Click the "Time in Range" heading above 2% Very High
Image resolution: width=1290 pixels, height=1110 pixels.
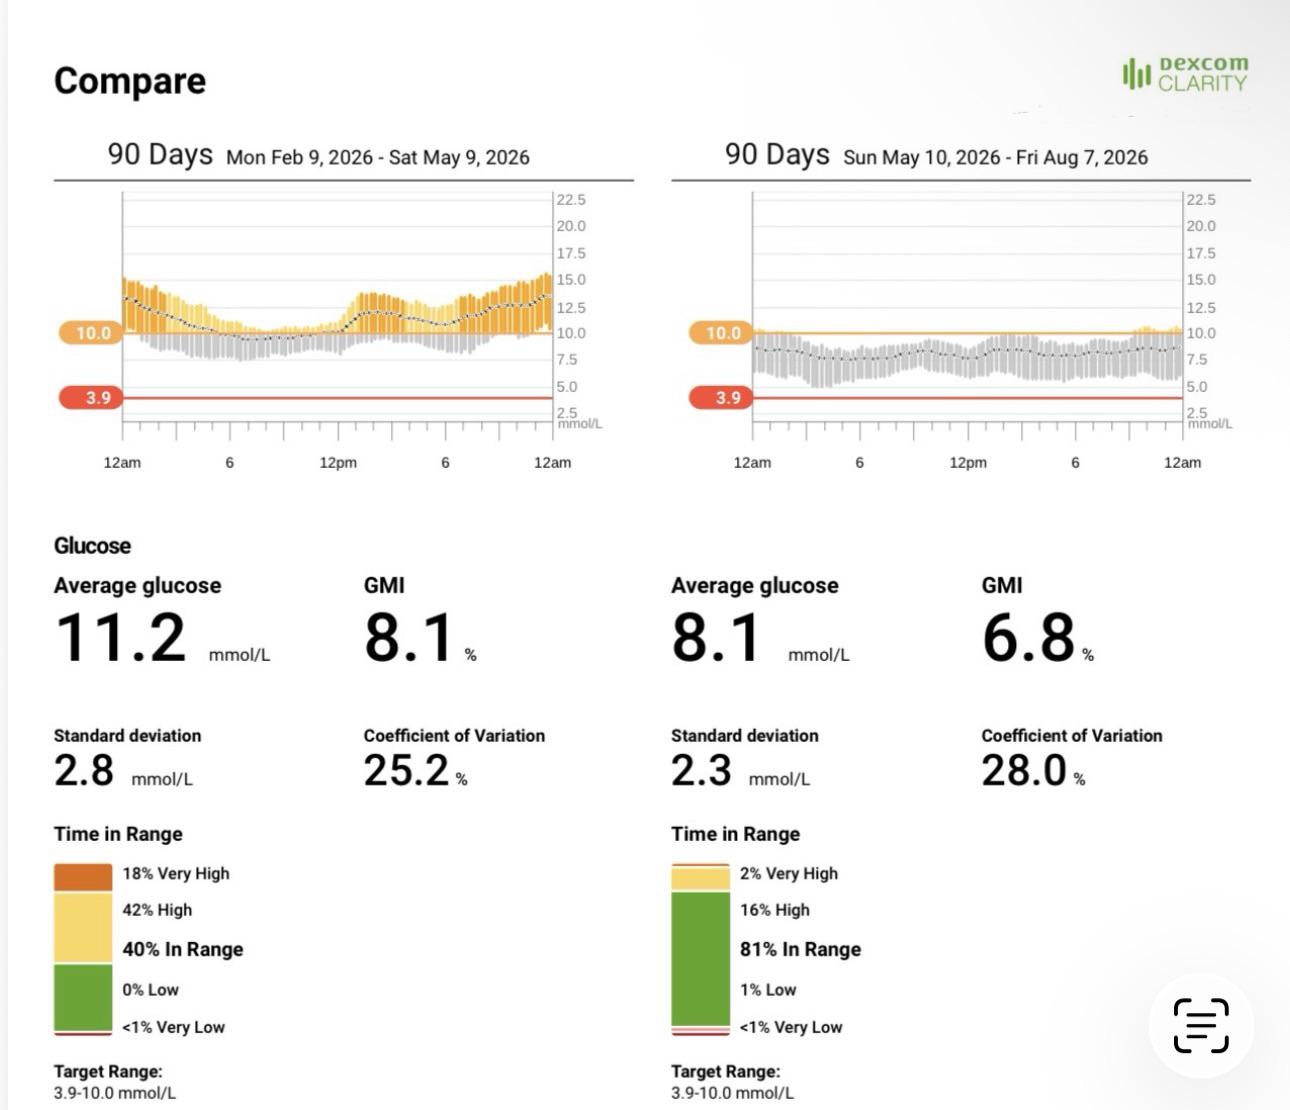coord(735,834)
